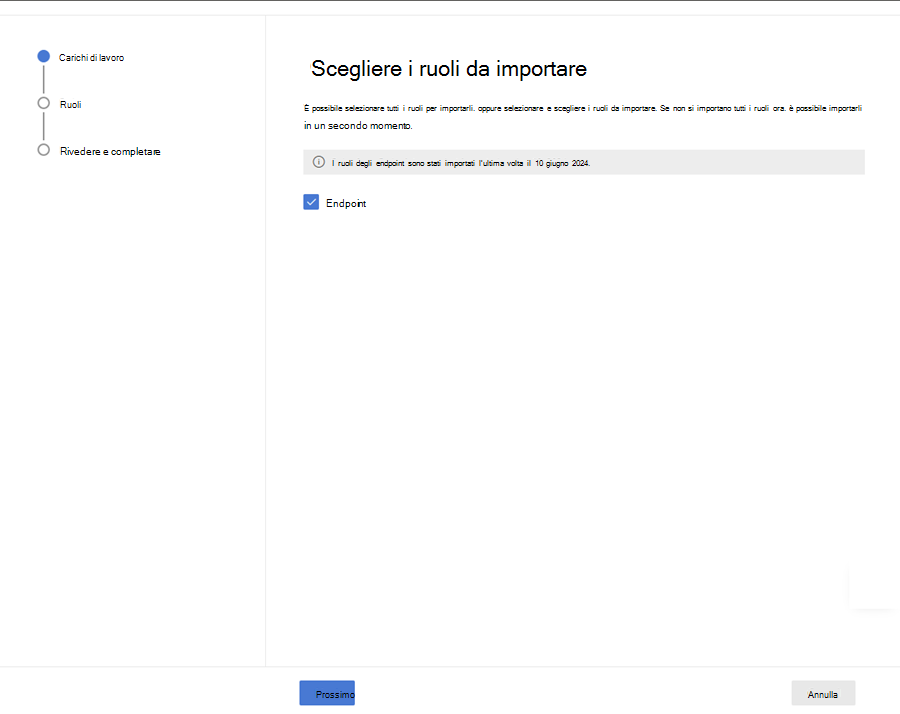Click the filled Carichi di lavoro step circle
This screenshot has height=714, width=900.
tap(43, 57)
